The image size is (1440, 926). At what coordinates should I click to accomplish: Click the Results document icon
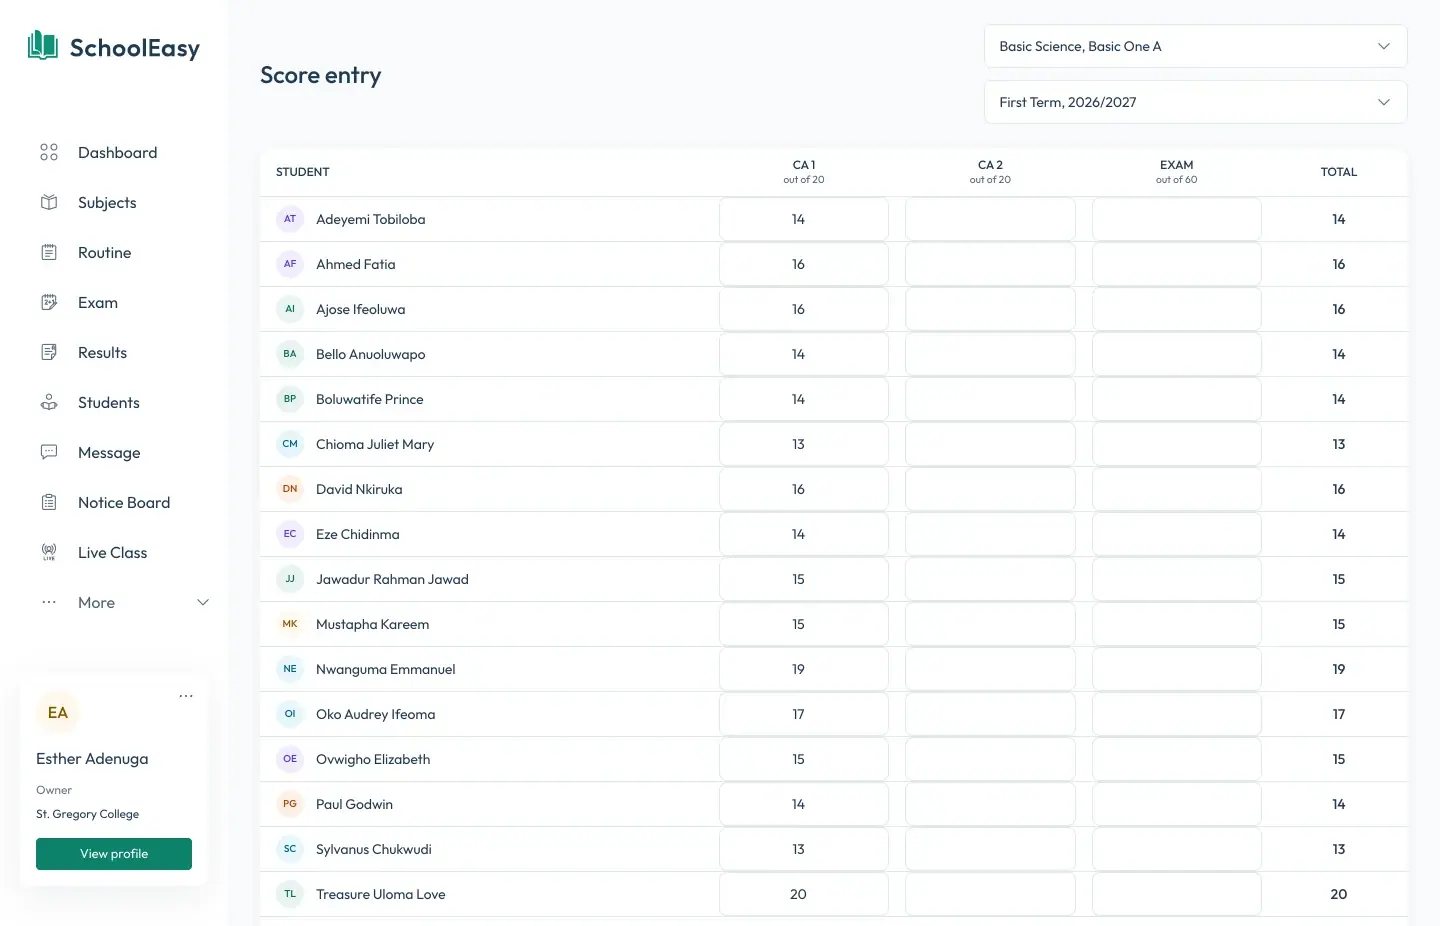coord(49,352)
